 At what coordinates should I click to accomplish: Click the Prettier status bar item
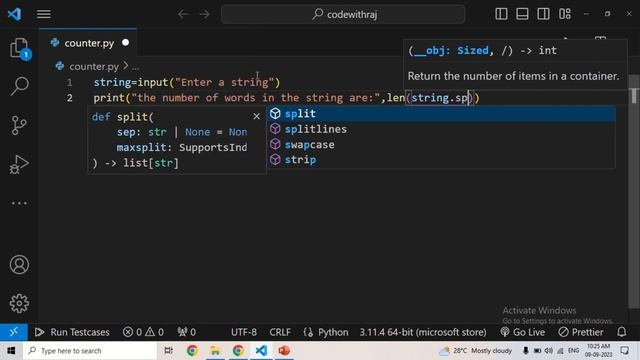point(581,332)
